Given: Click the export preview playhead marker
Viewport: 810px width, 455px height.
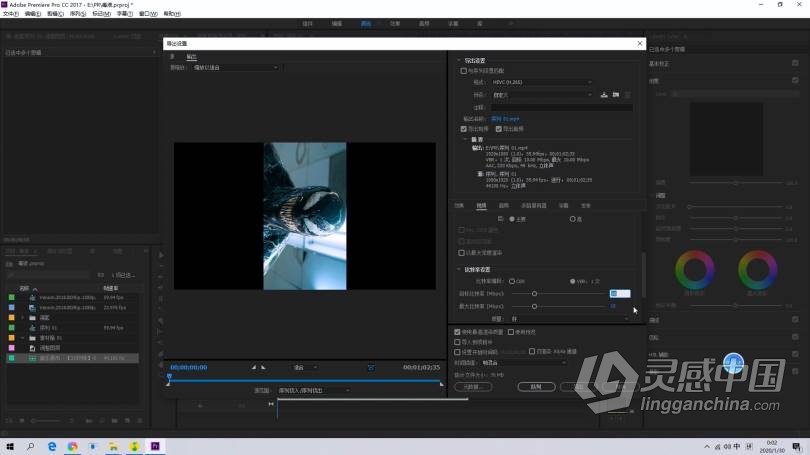Looking at the screenshot, I should tap(169, 376).
